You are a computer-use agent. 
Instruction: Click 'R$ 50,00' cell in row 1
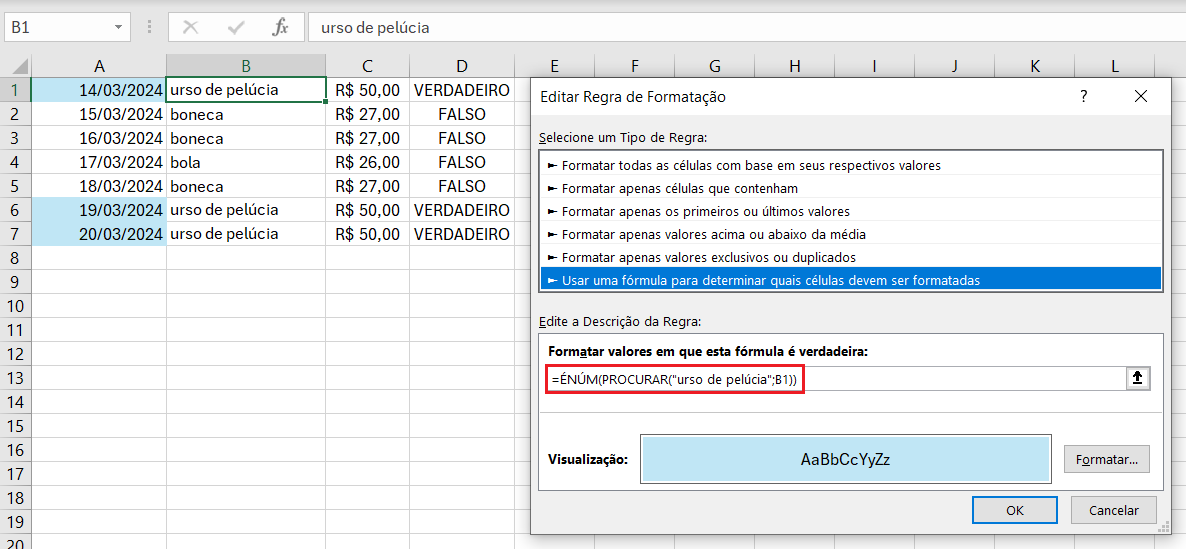pyautogui.click(x=368, y=90)
